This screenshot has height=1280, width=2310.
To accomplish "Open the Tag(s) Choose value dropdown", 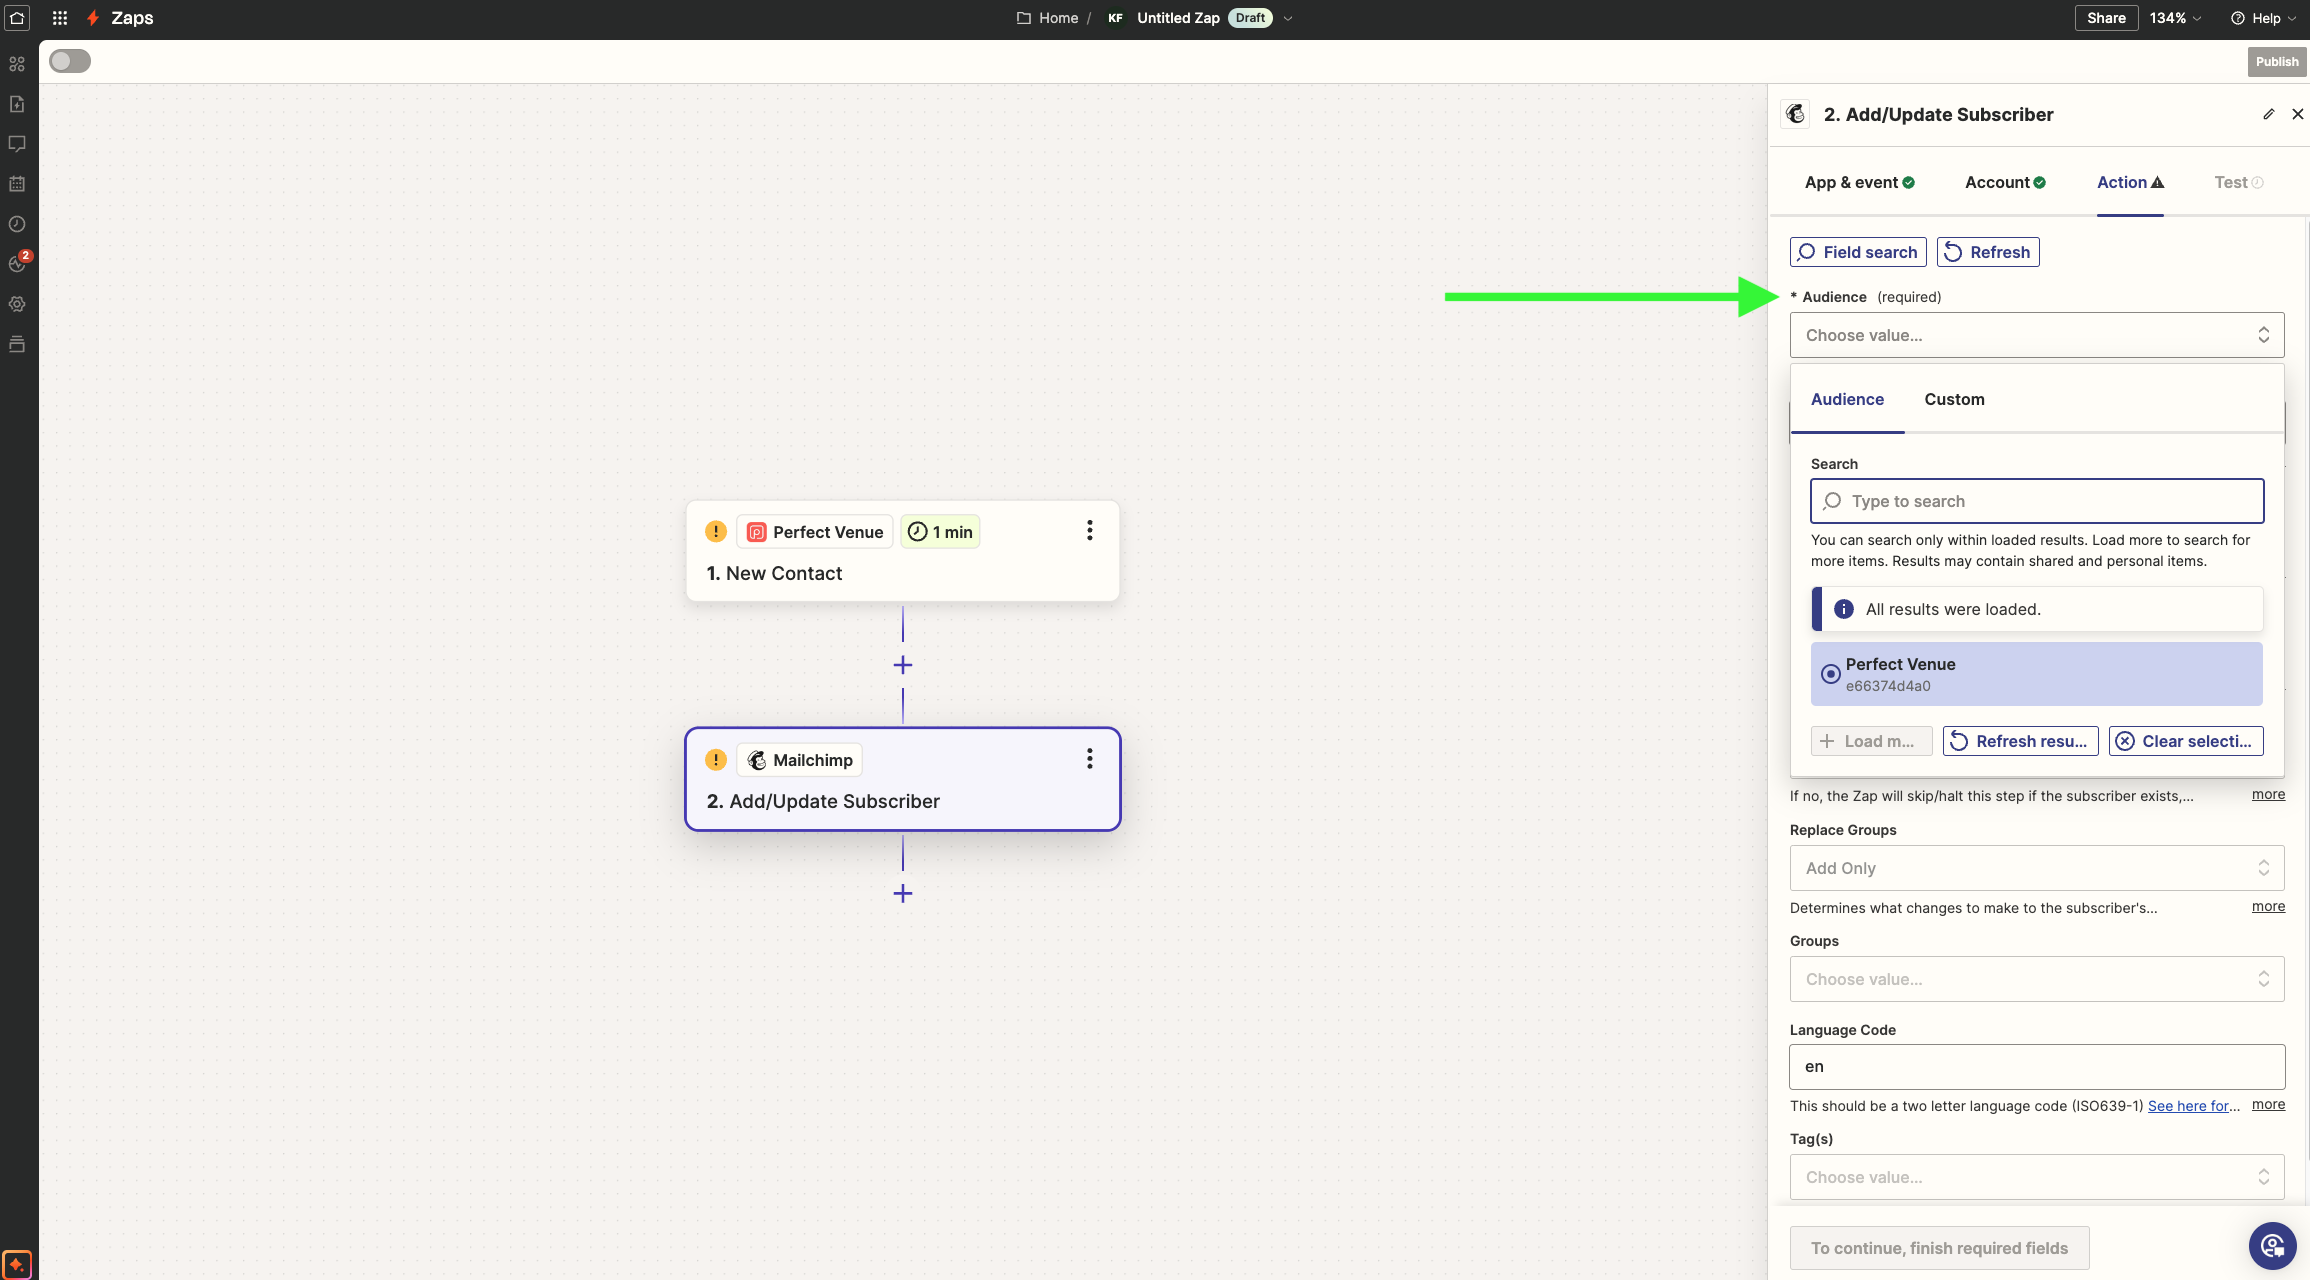I will (2037, 1177).
